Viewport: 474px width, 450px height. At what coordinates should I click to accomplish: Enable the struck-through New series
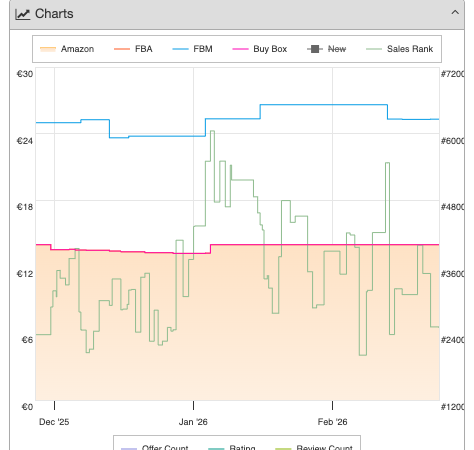pos(326,49)
